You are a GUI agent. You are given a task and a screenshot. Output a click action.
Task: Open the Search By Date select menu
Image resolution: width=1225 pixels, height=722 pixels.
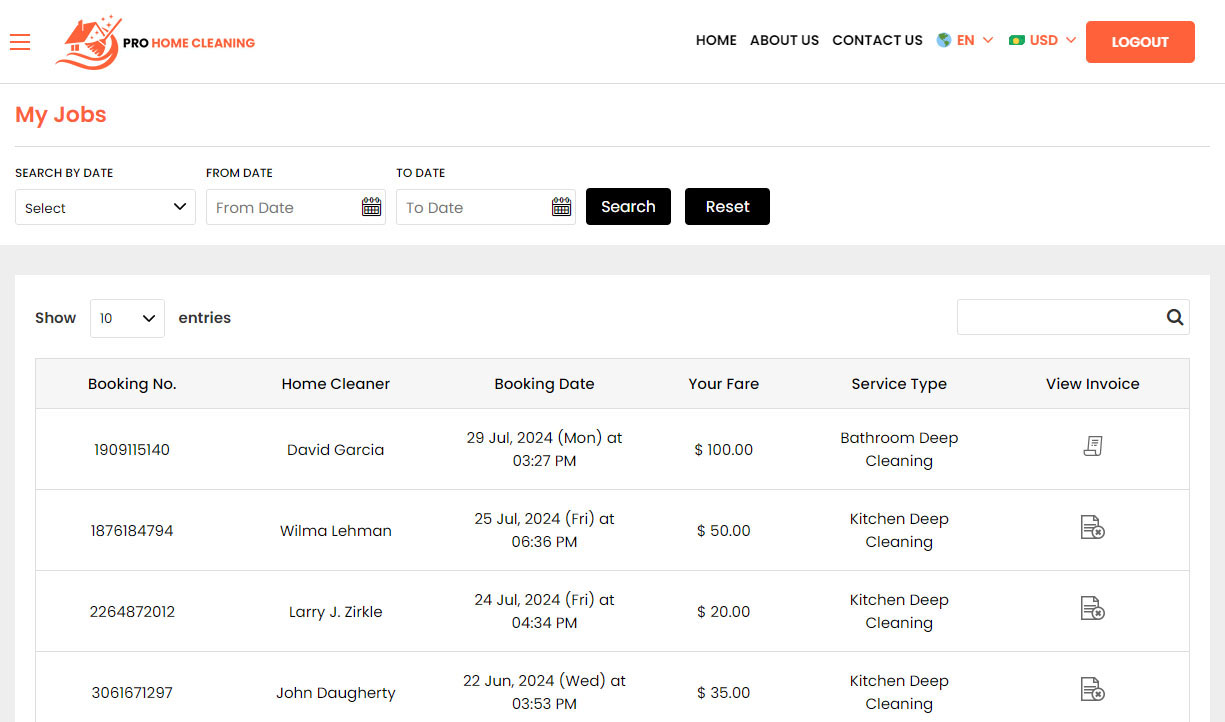(x=105, y=207)
